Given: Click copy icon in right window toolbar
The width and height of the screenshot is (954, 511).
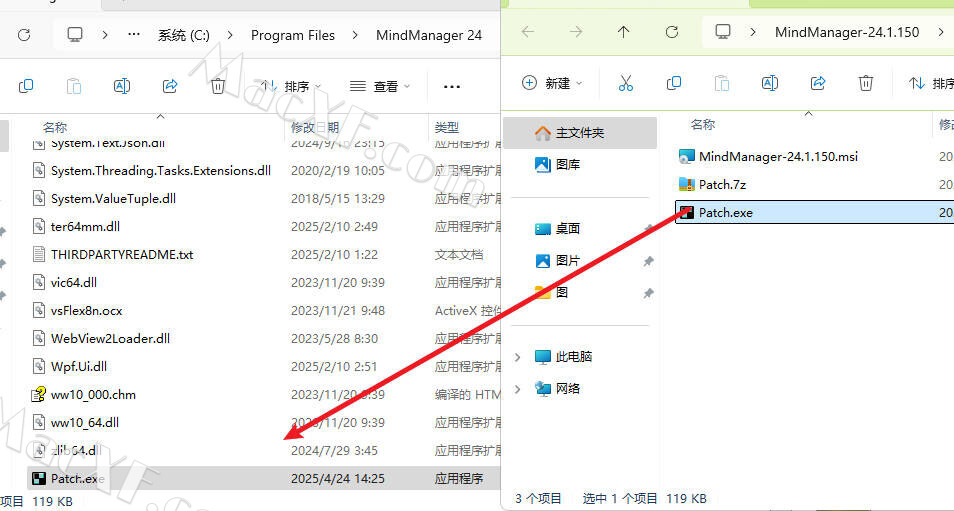Looking at the screenshot, I should tap(674, 83).
